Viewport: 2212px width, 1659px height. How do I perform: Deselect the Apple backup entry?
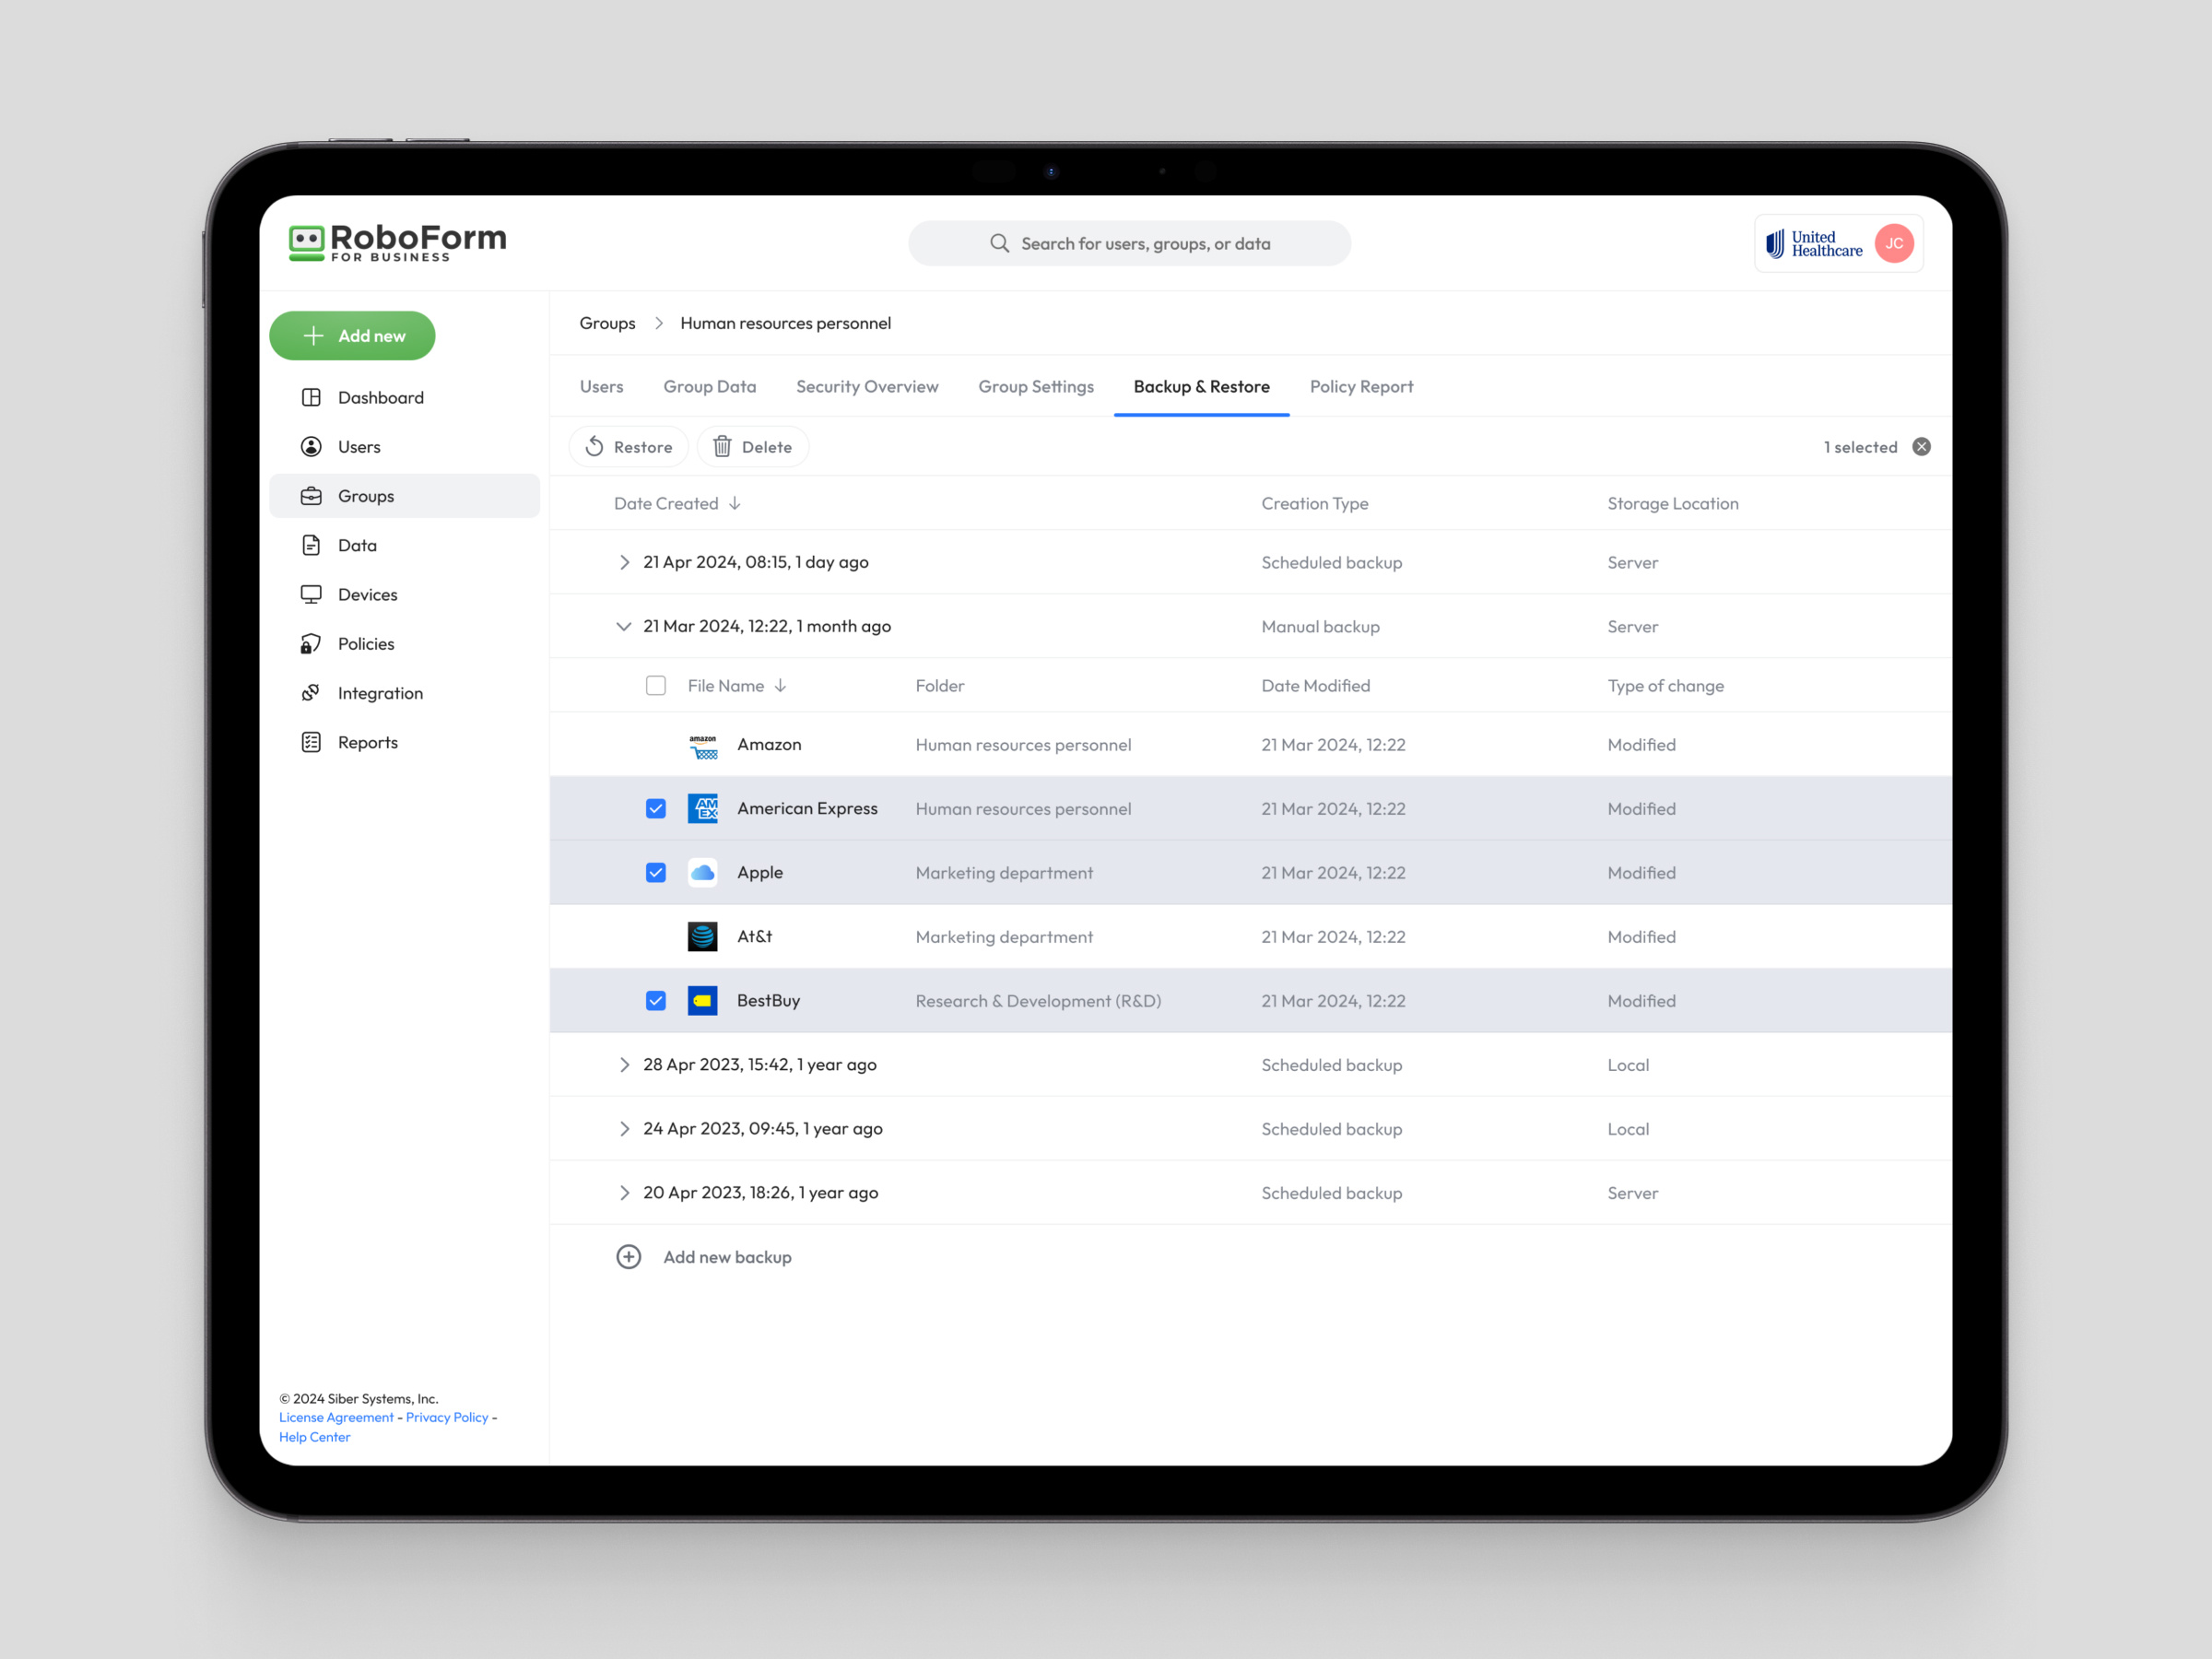pyautogui.click(x=656, y=872)
